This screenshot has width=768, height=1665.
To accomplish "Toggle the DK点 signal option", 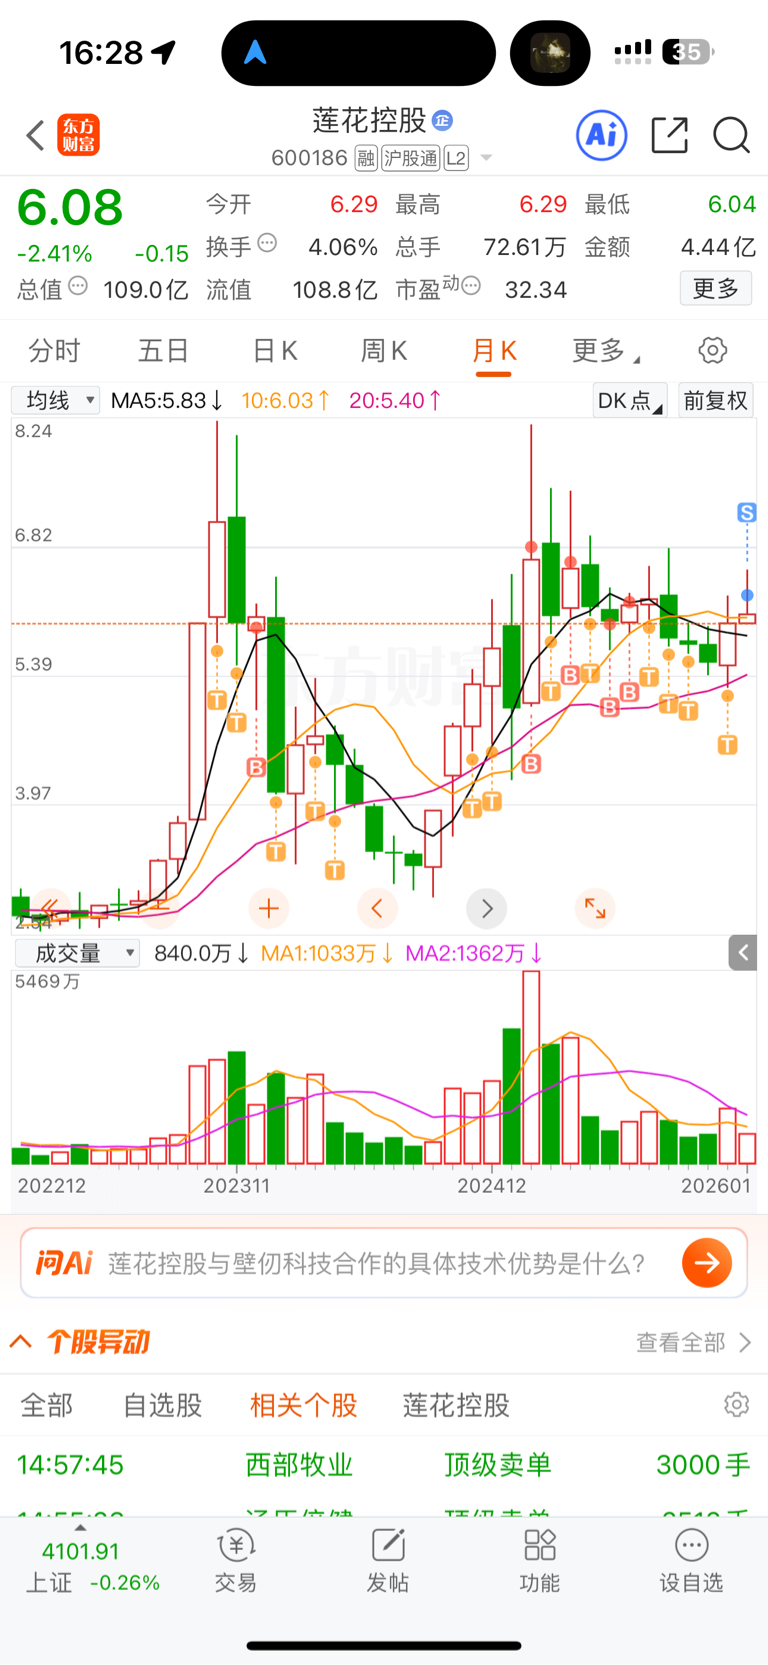I will tap(629, 401).
